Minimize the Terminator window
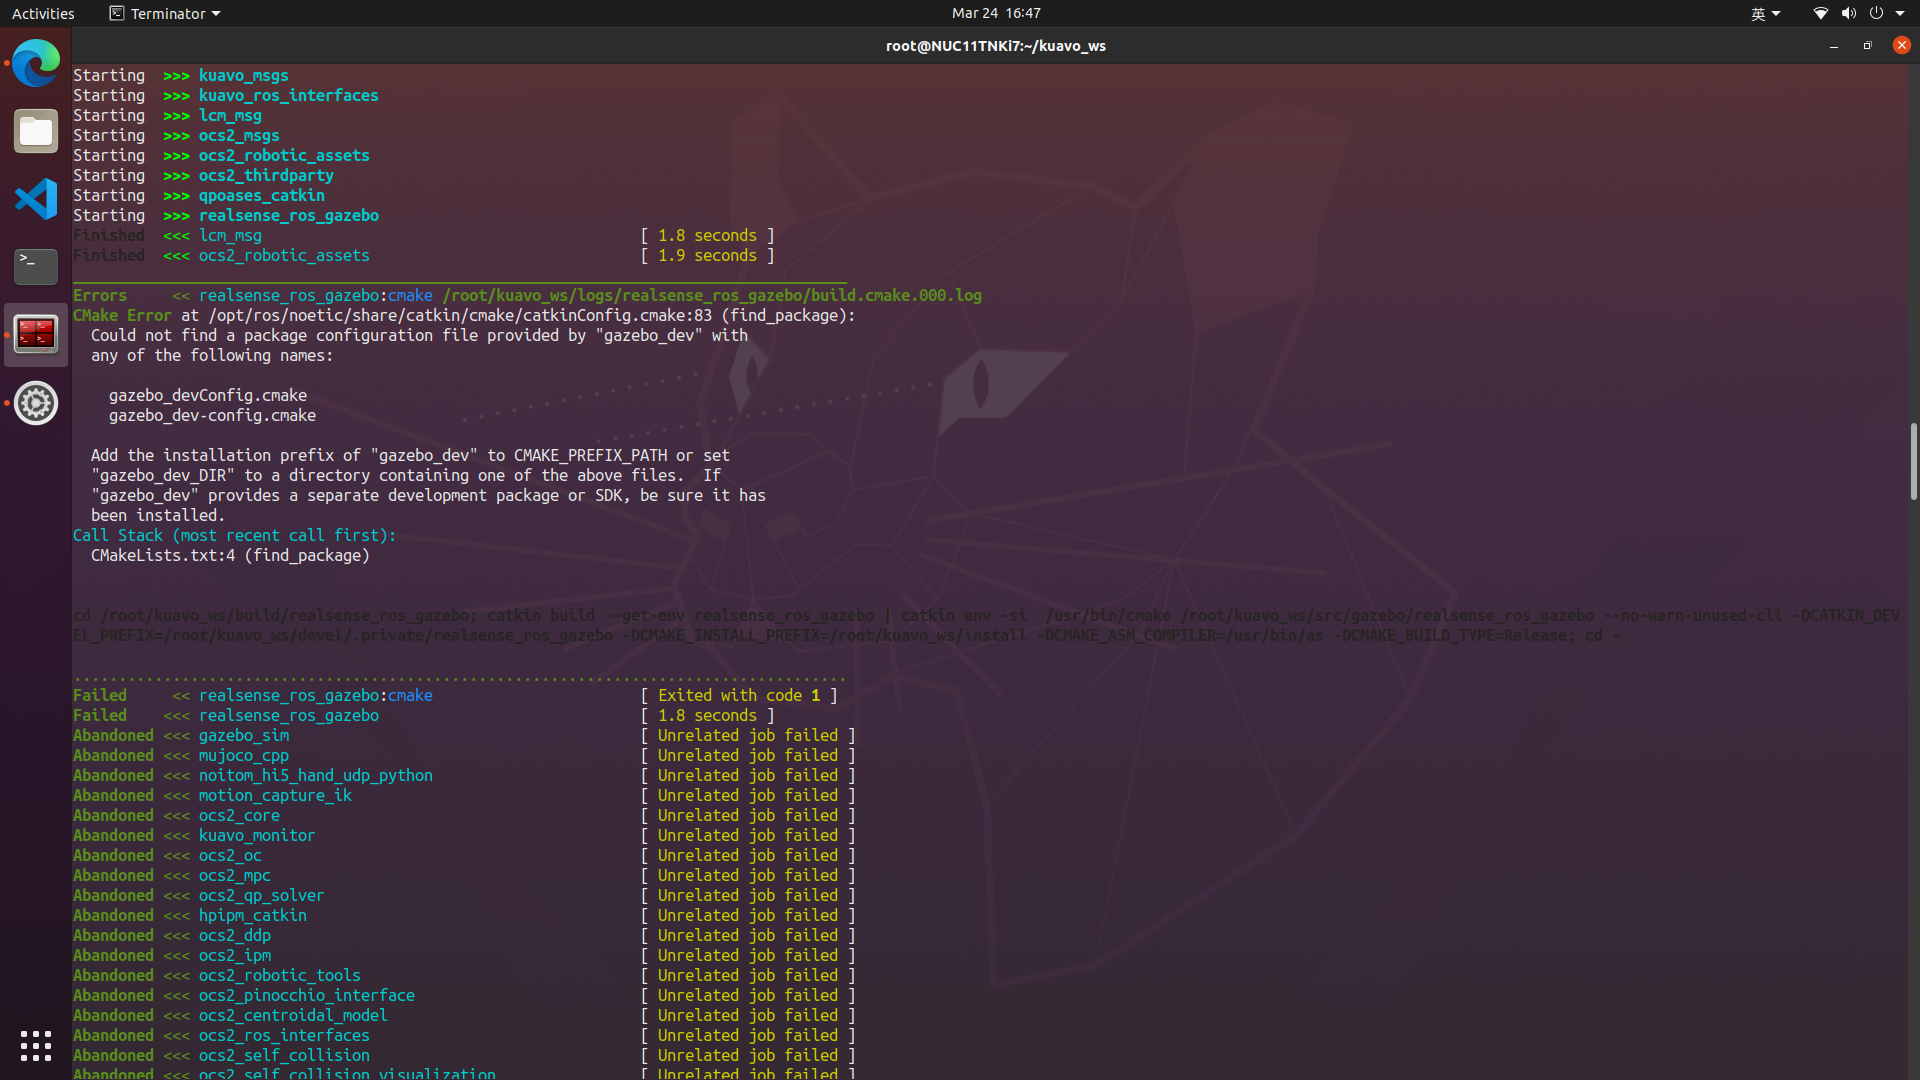This screenshot has height=1080, width=1920. (1834, 46)
